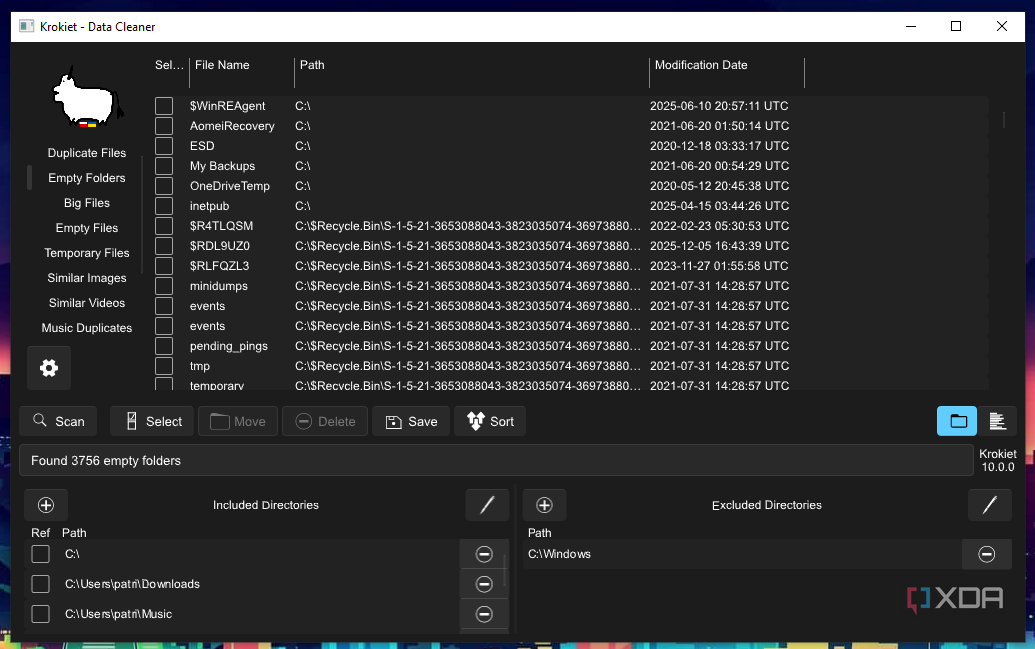Open the settings gear in the sidebar

(x=49, y=368)
